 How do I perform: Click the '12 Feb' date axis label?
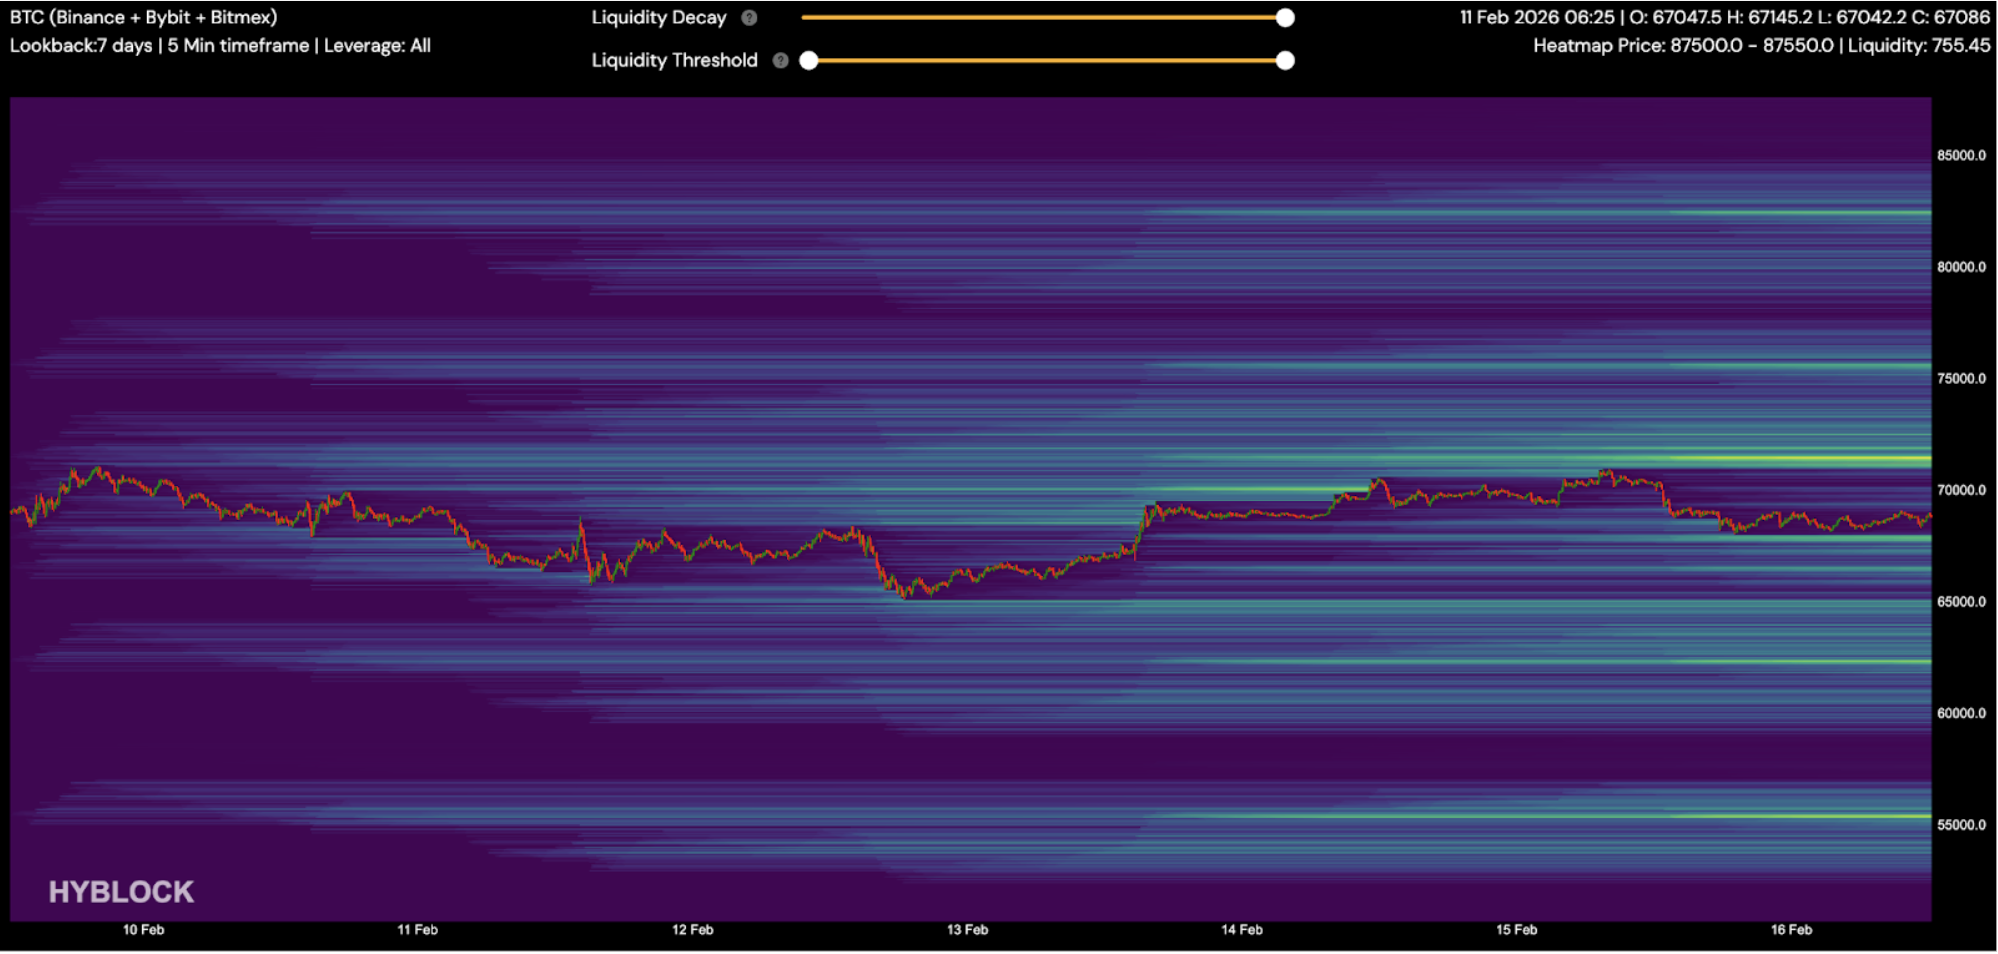click(692, 930)
